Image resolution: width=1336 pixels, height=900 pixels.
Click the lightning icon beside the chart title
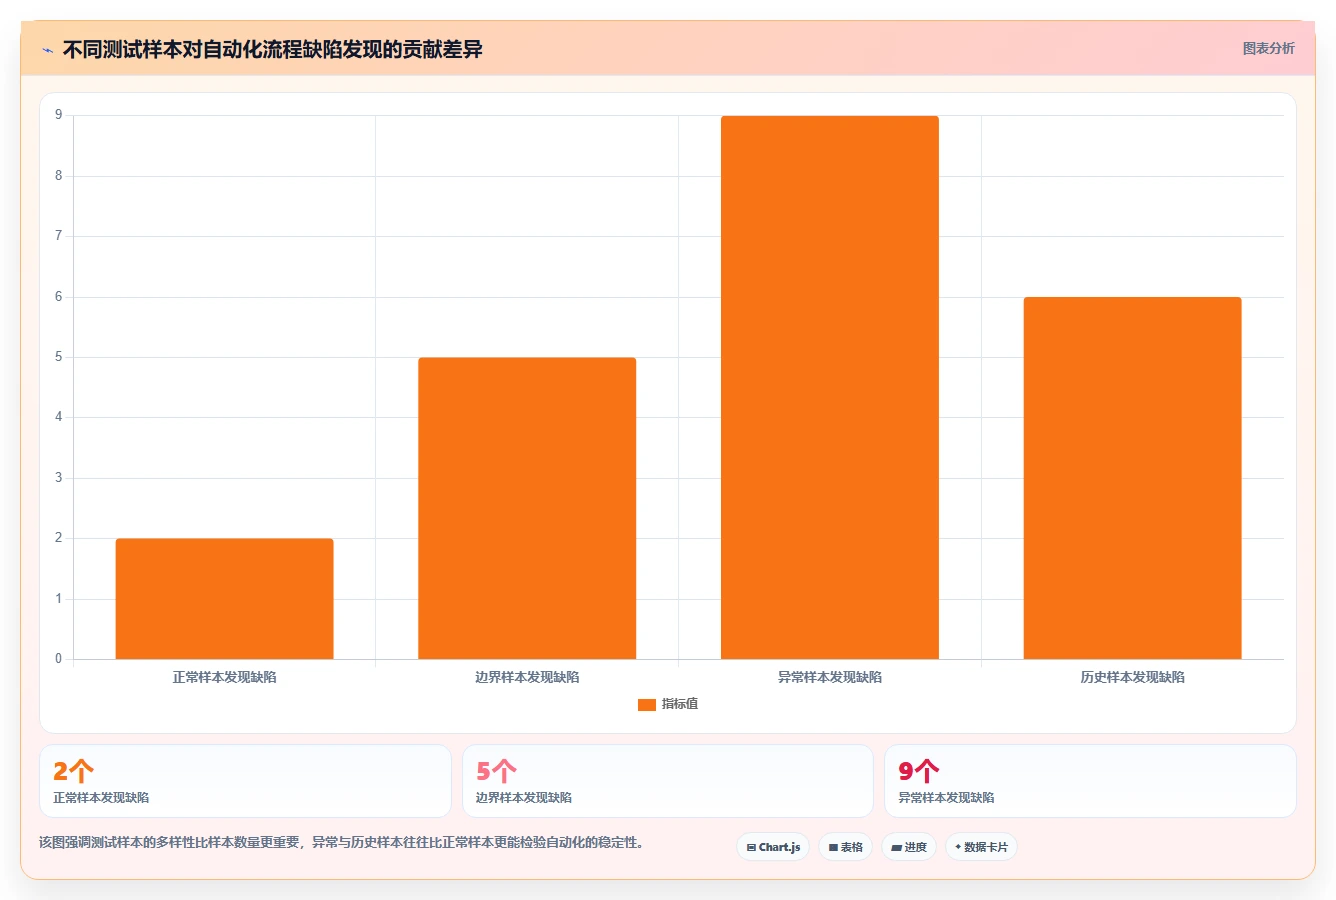point(47,50)
